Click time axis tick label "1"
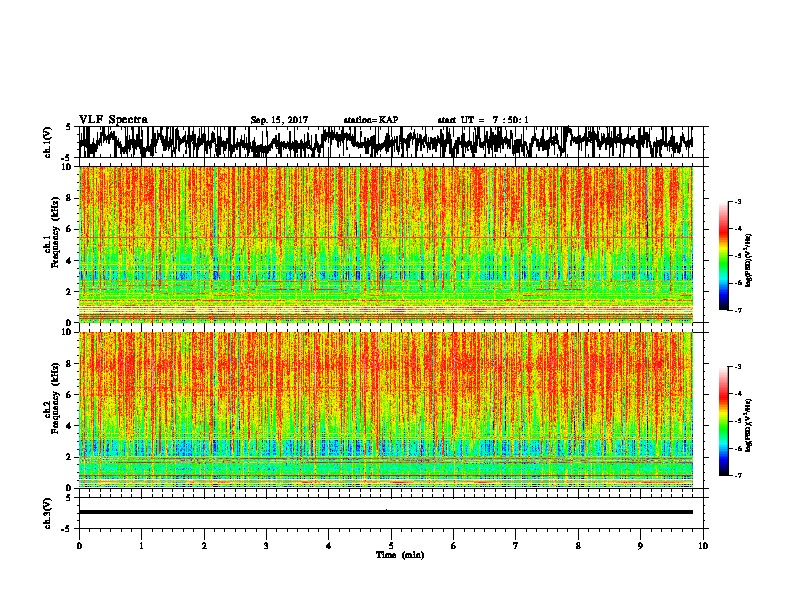 point(141,546)
